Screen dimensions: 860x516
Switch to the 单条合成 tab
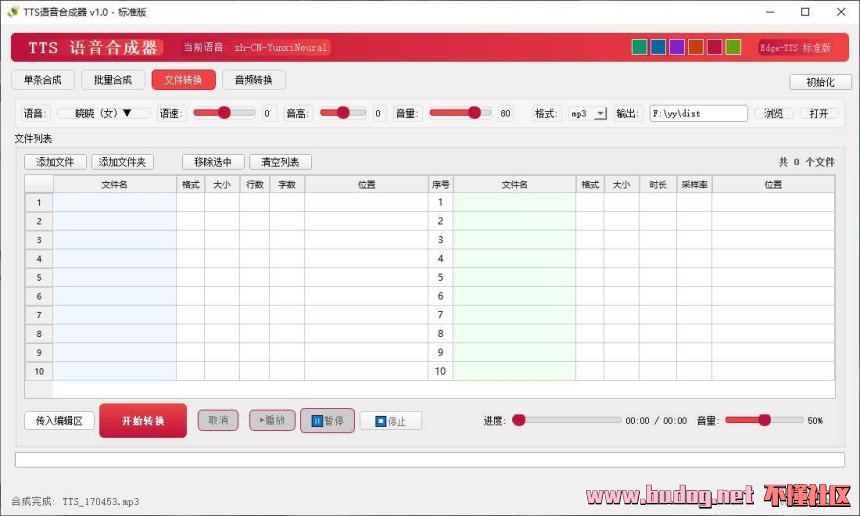coord(43,80)
